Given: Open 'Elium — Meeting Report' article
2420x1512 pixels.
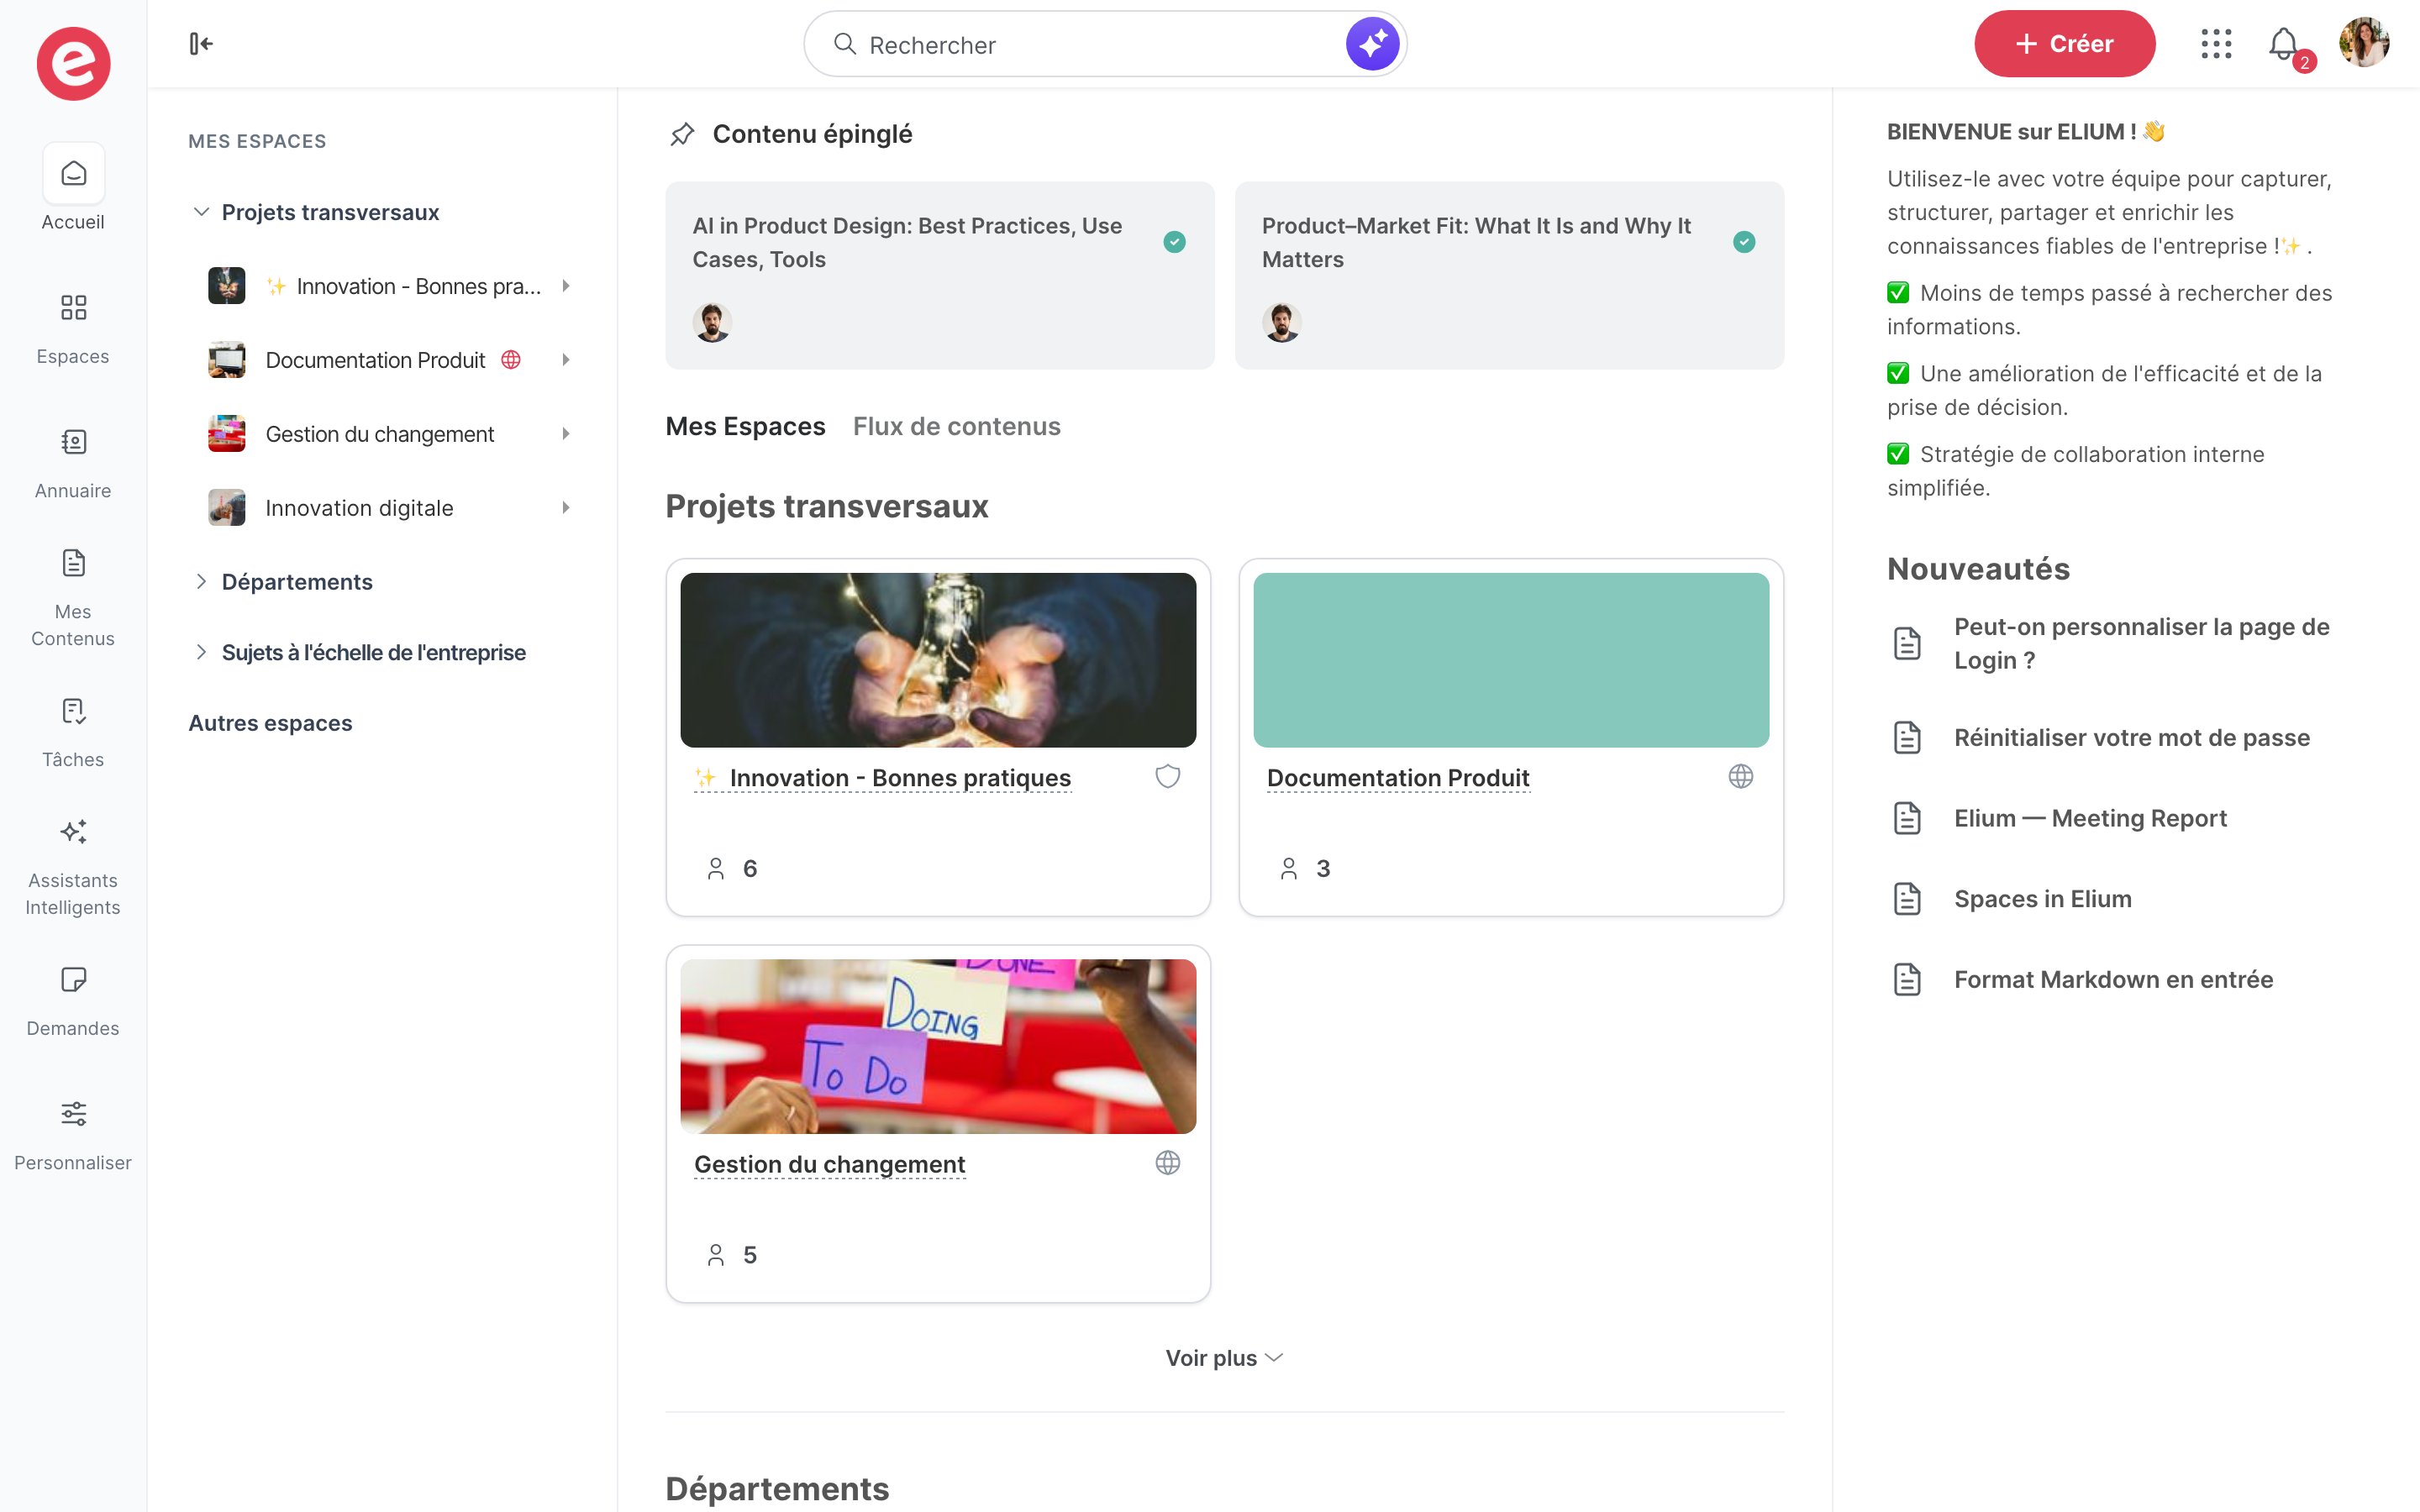Looking at the screenshot, I should 2090,819.
